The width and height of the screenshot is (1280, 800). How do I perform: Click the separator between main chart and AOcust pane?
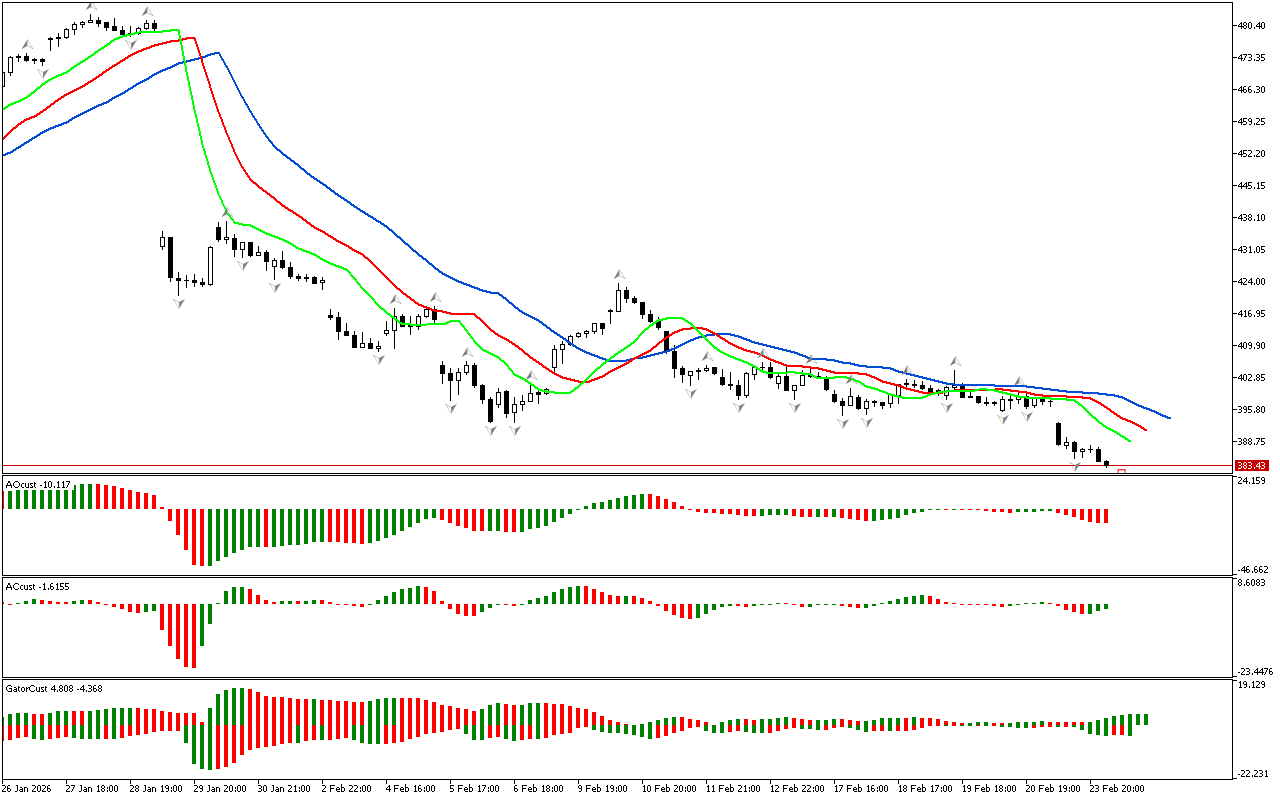616,474
